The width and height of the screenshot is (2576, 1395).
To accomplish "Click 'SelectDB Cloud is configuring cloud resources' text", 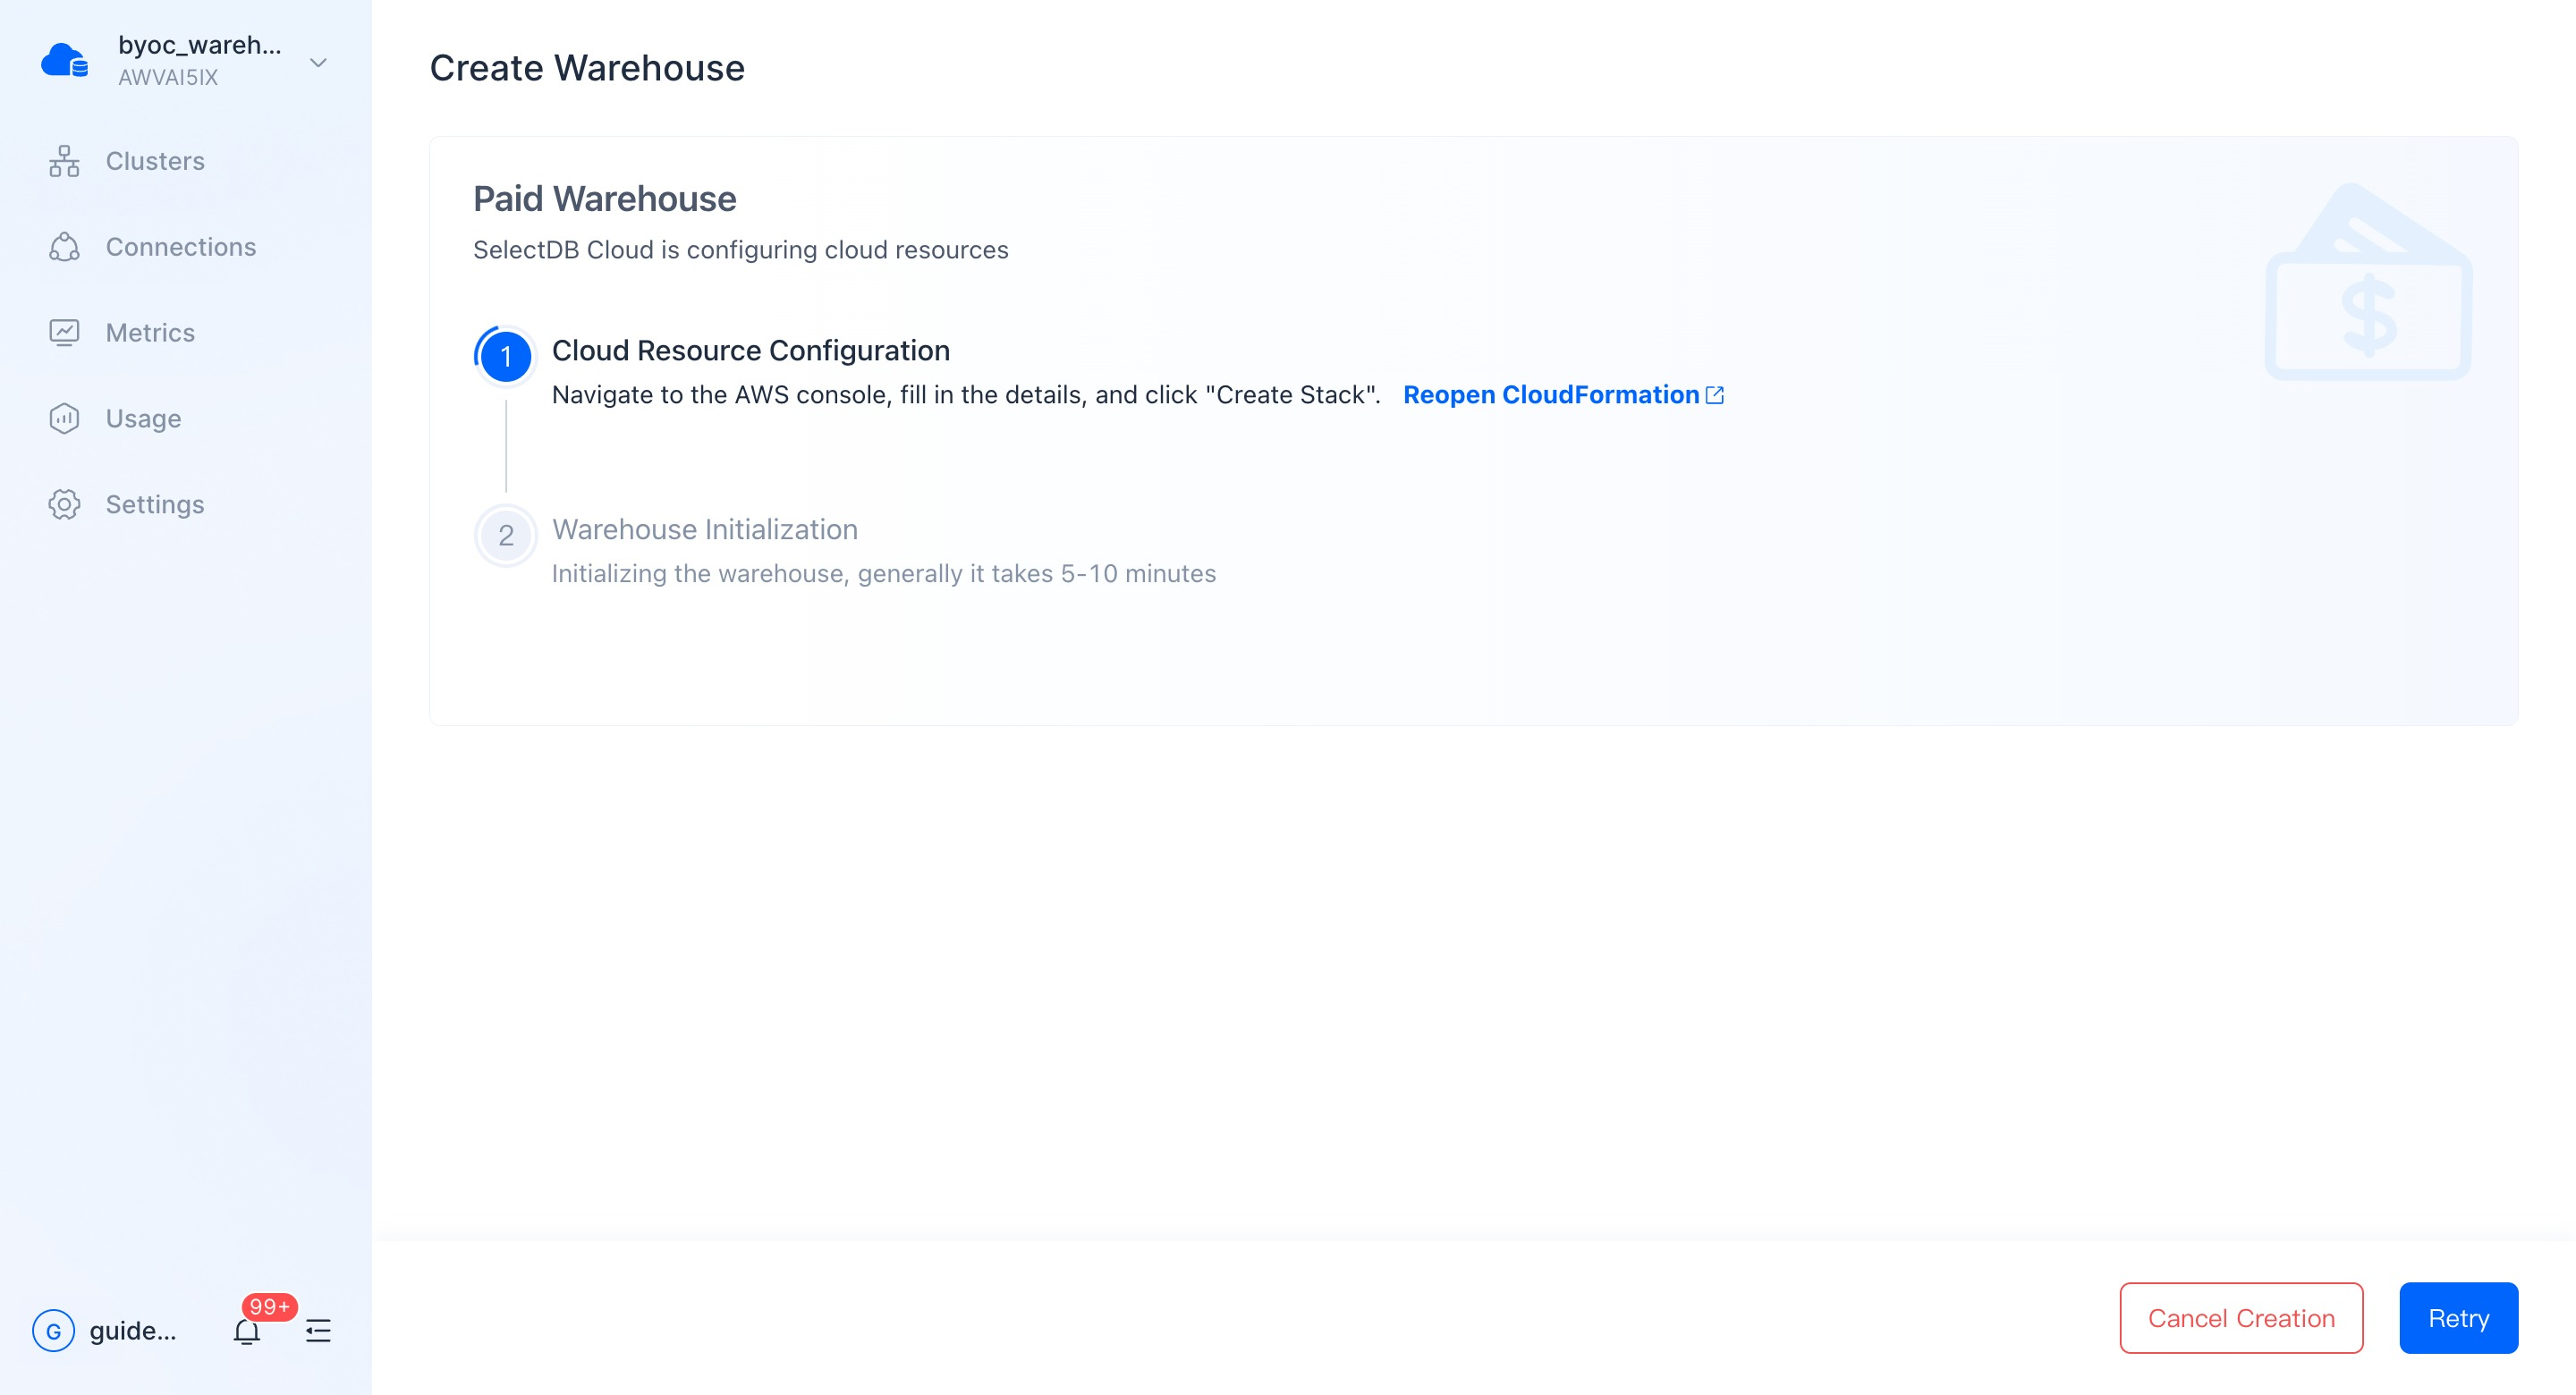I will click(x=741, y=250).
